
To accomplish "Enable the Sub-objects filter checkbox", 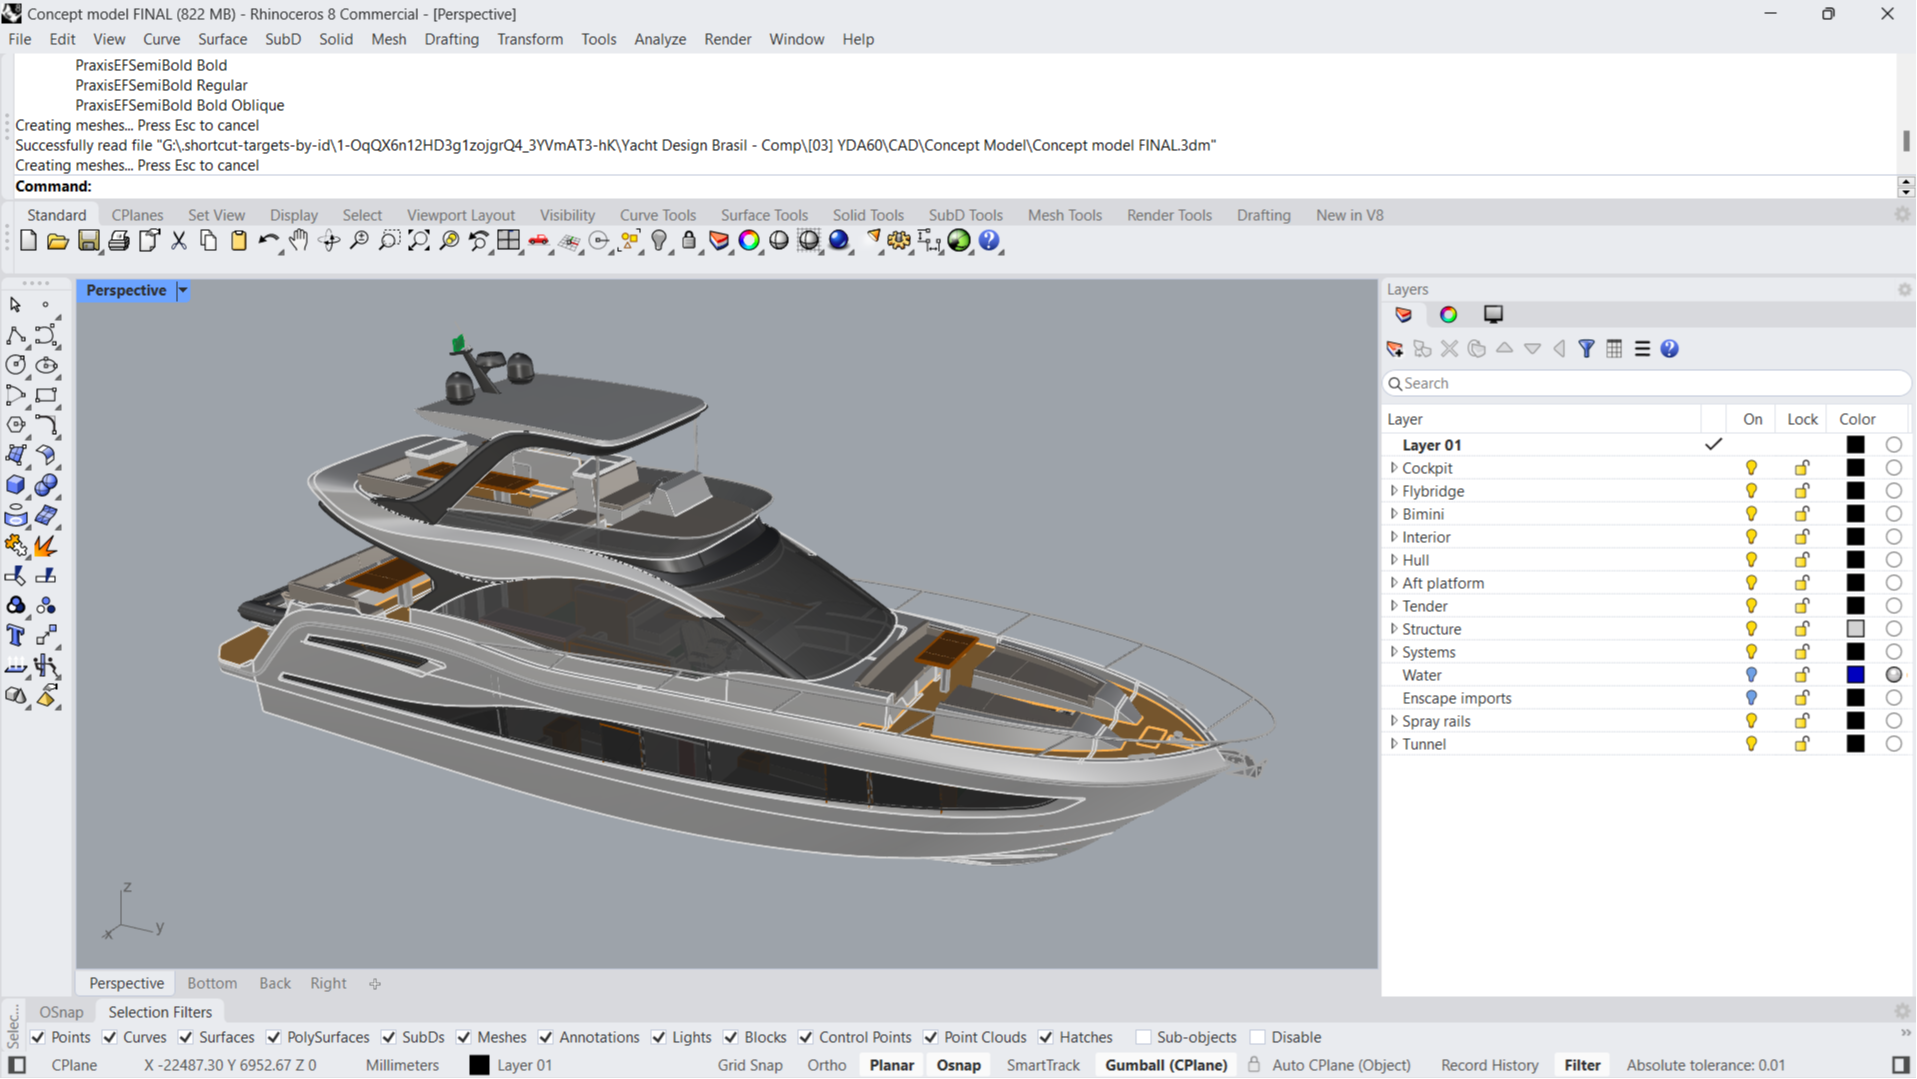I will click(1143, 1037).
